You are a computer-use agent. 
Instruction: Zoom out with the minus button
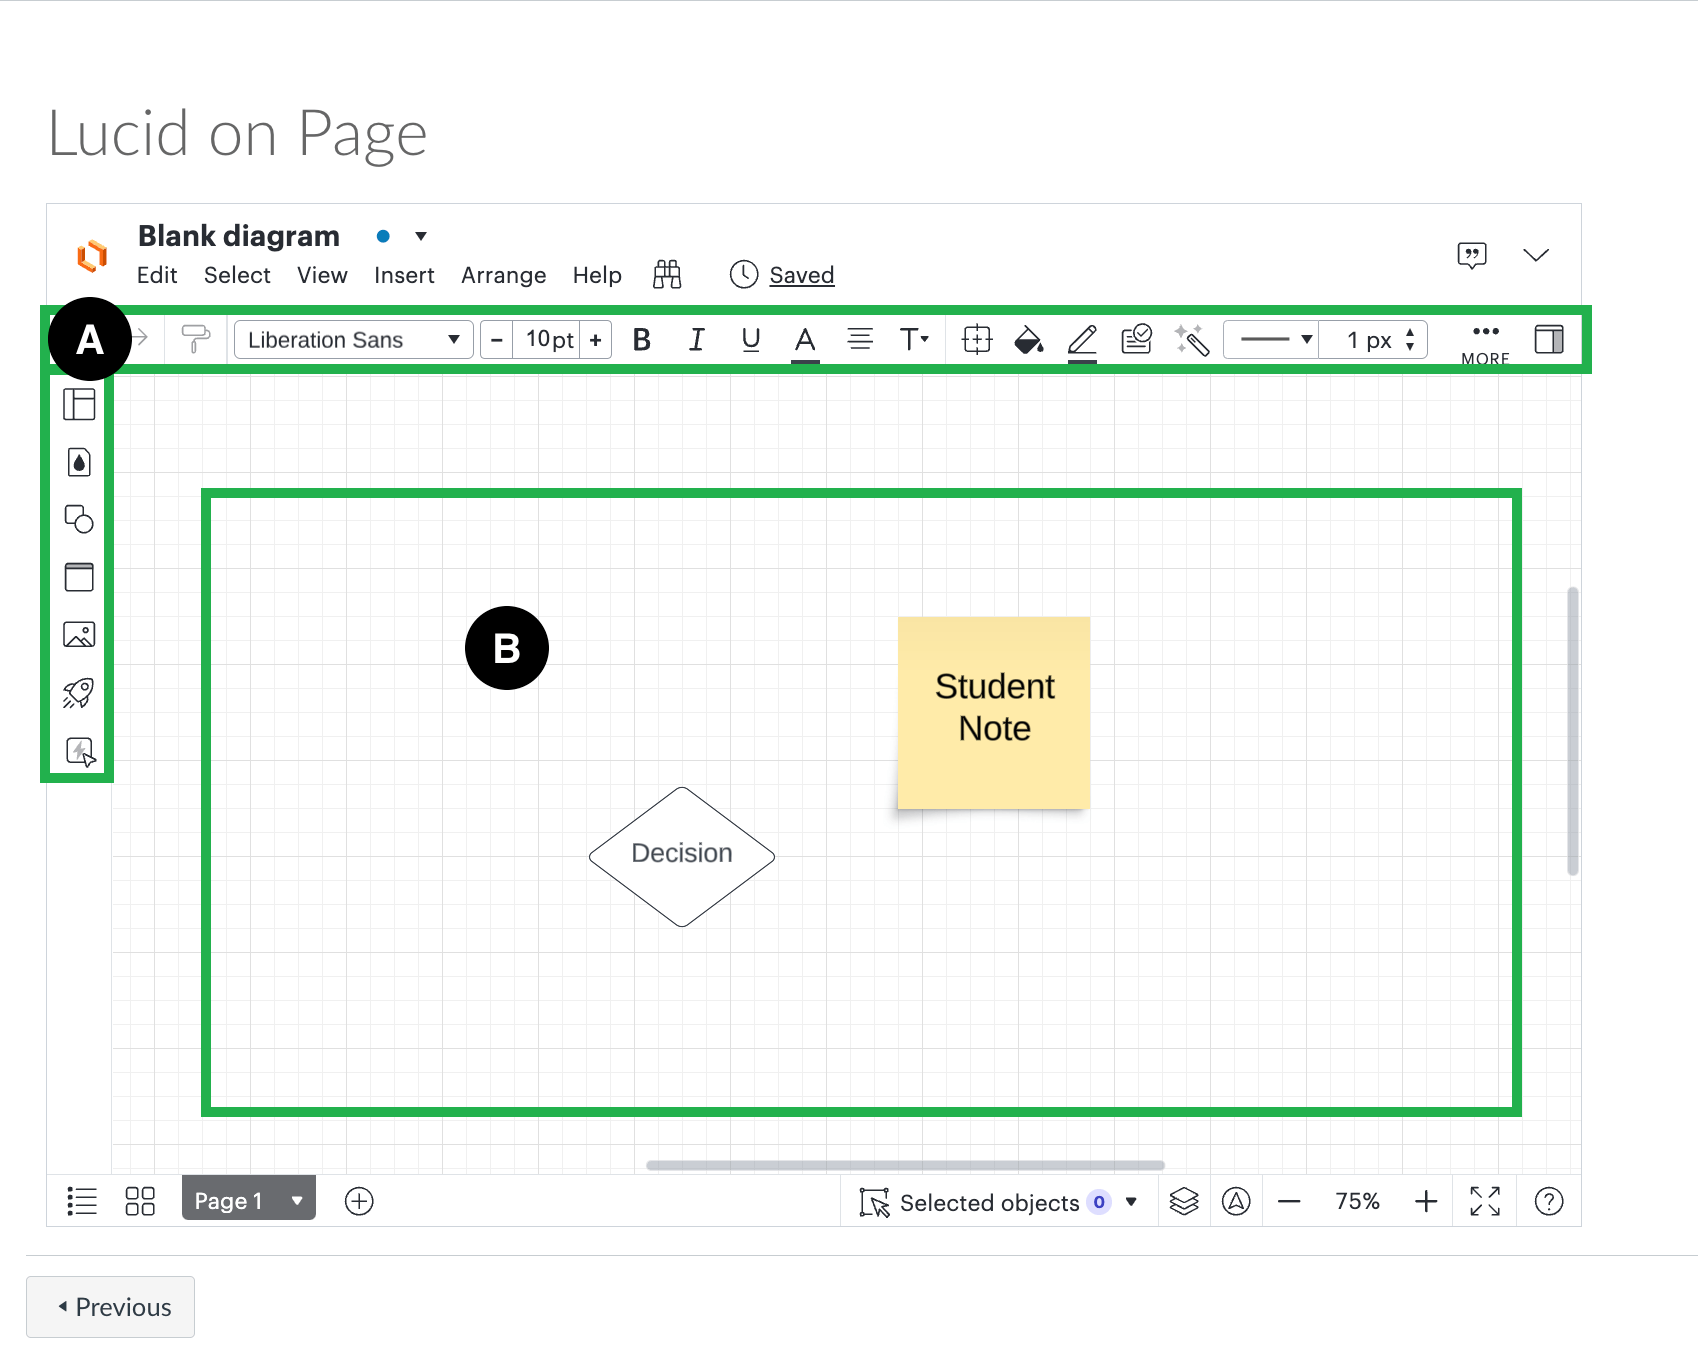[1289, 1201]
